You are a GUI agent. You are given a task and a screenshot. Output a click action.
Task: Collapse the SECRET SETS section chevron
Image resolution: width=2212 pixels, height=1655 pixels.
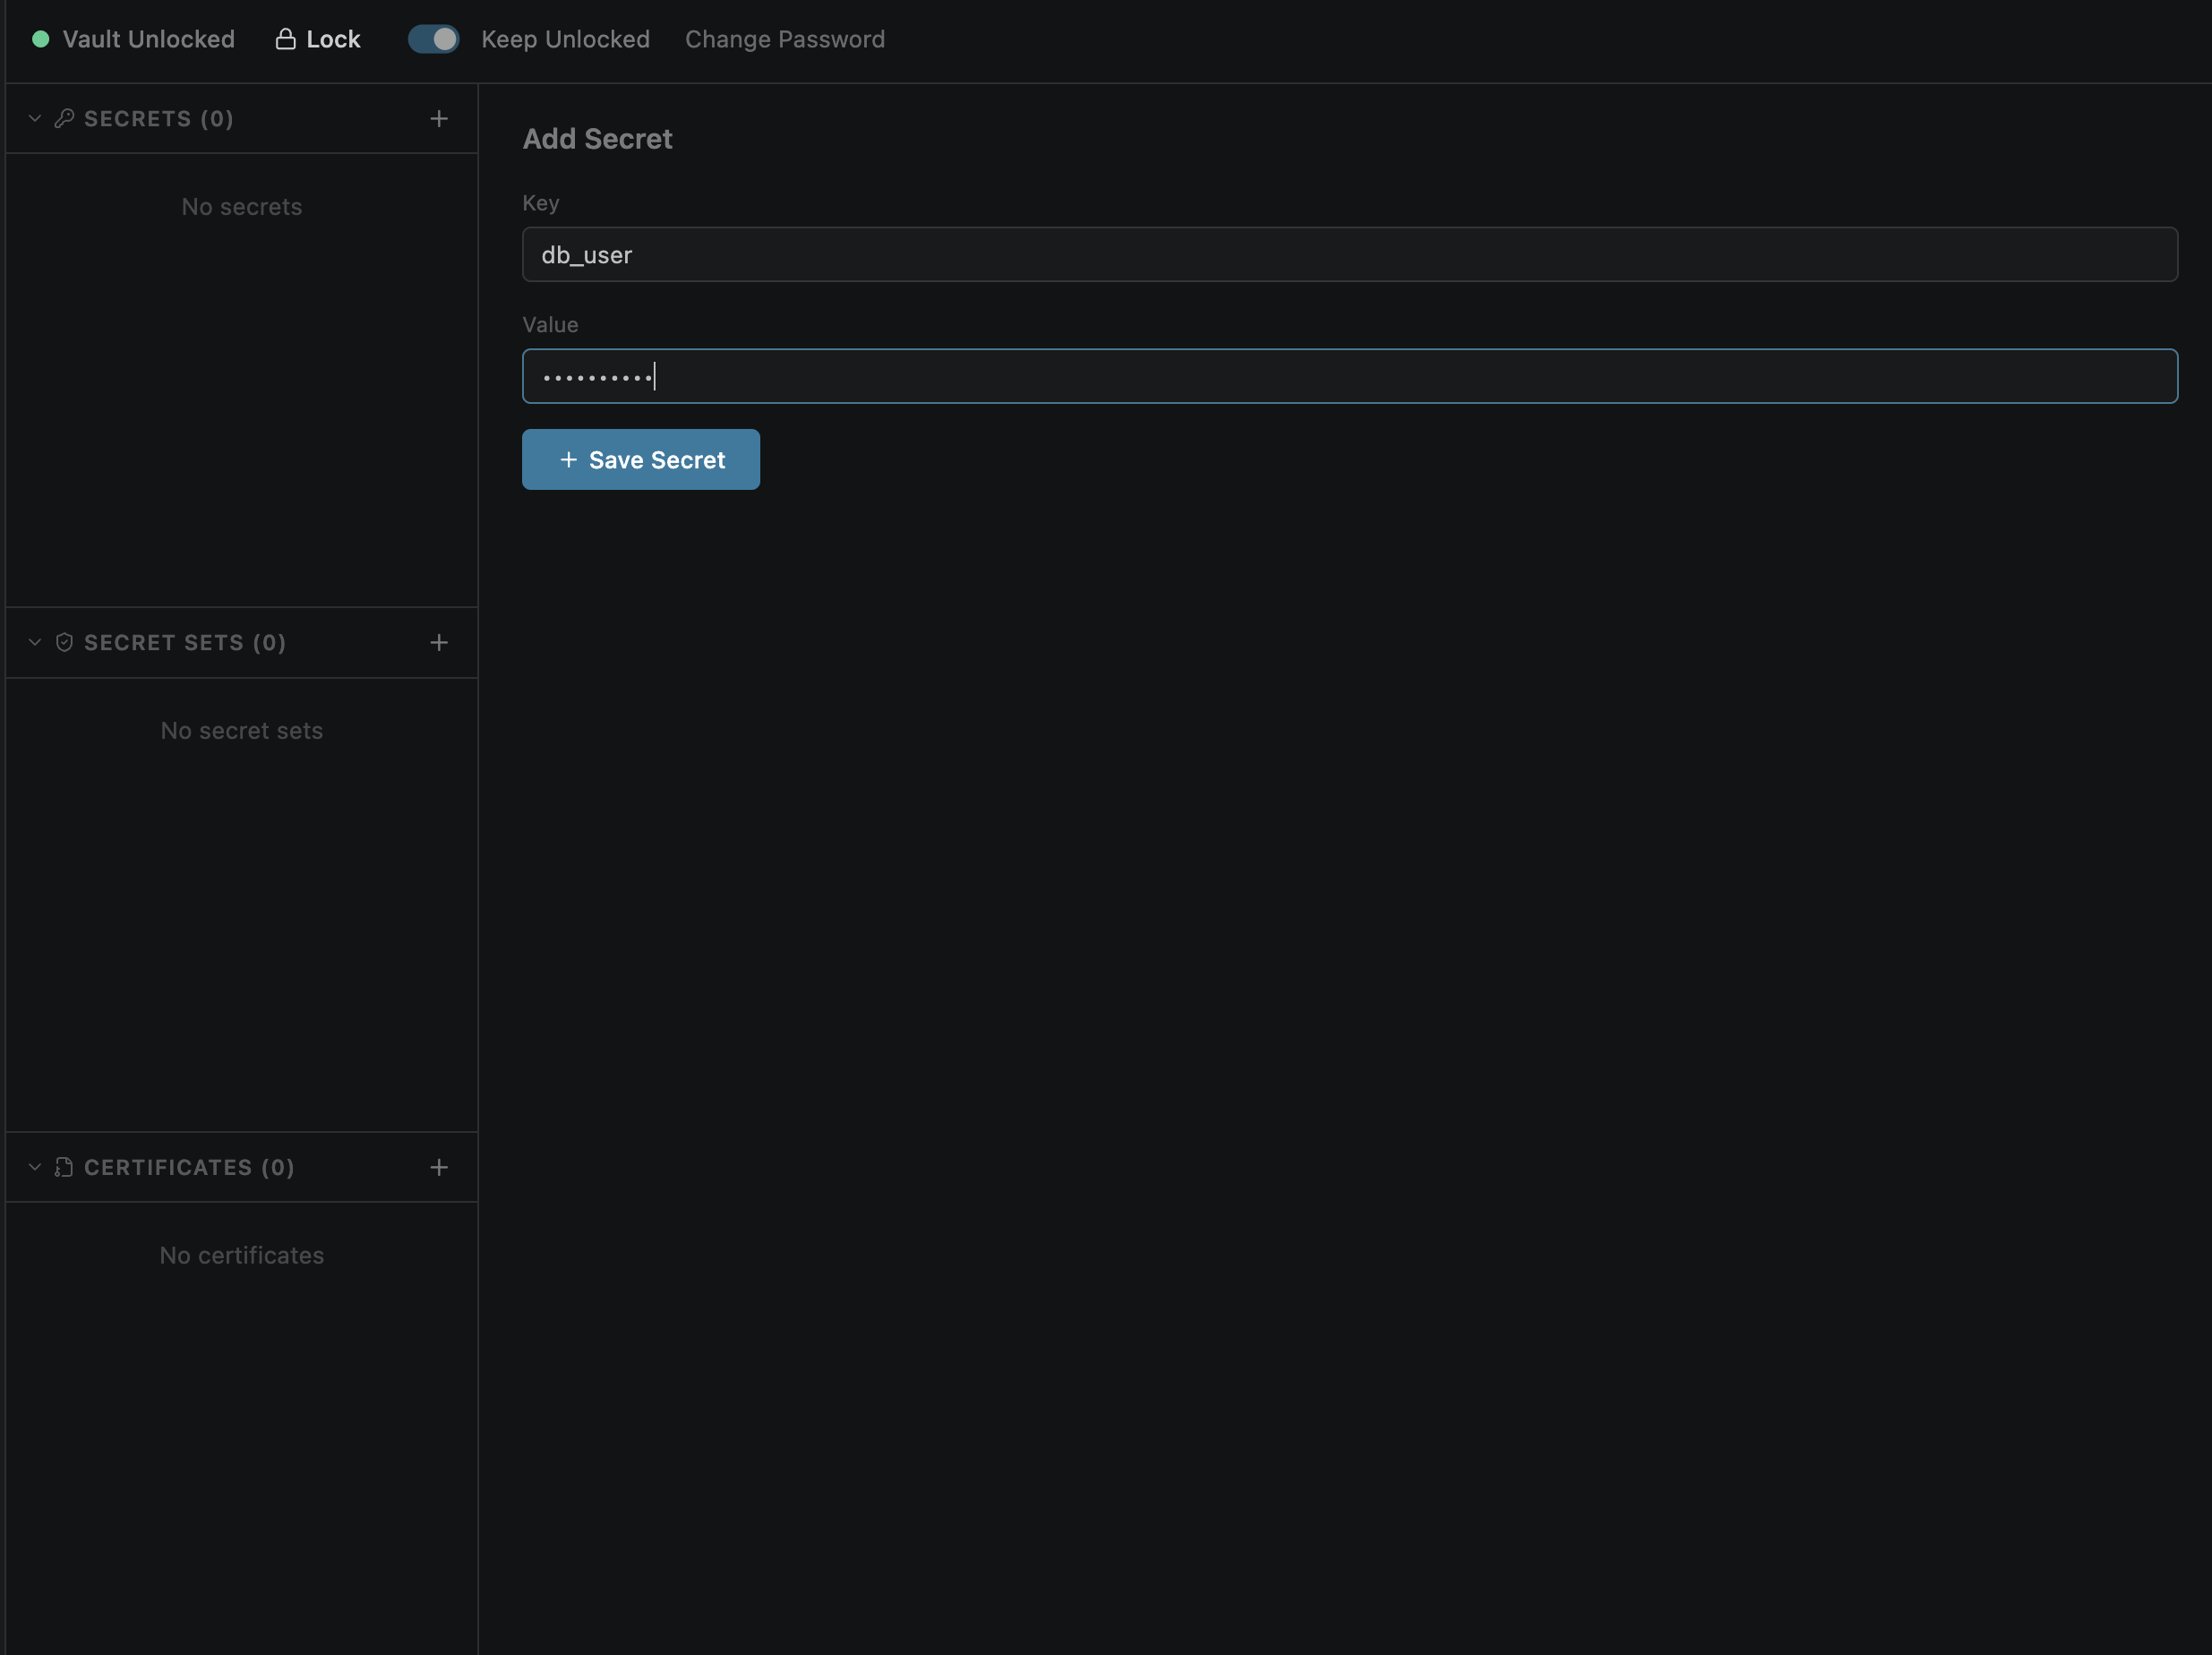point(34,642)
